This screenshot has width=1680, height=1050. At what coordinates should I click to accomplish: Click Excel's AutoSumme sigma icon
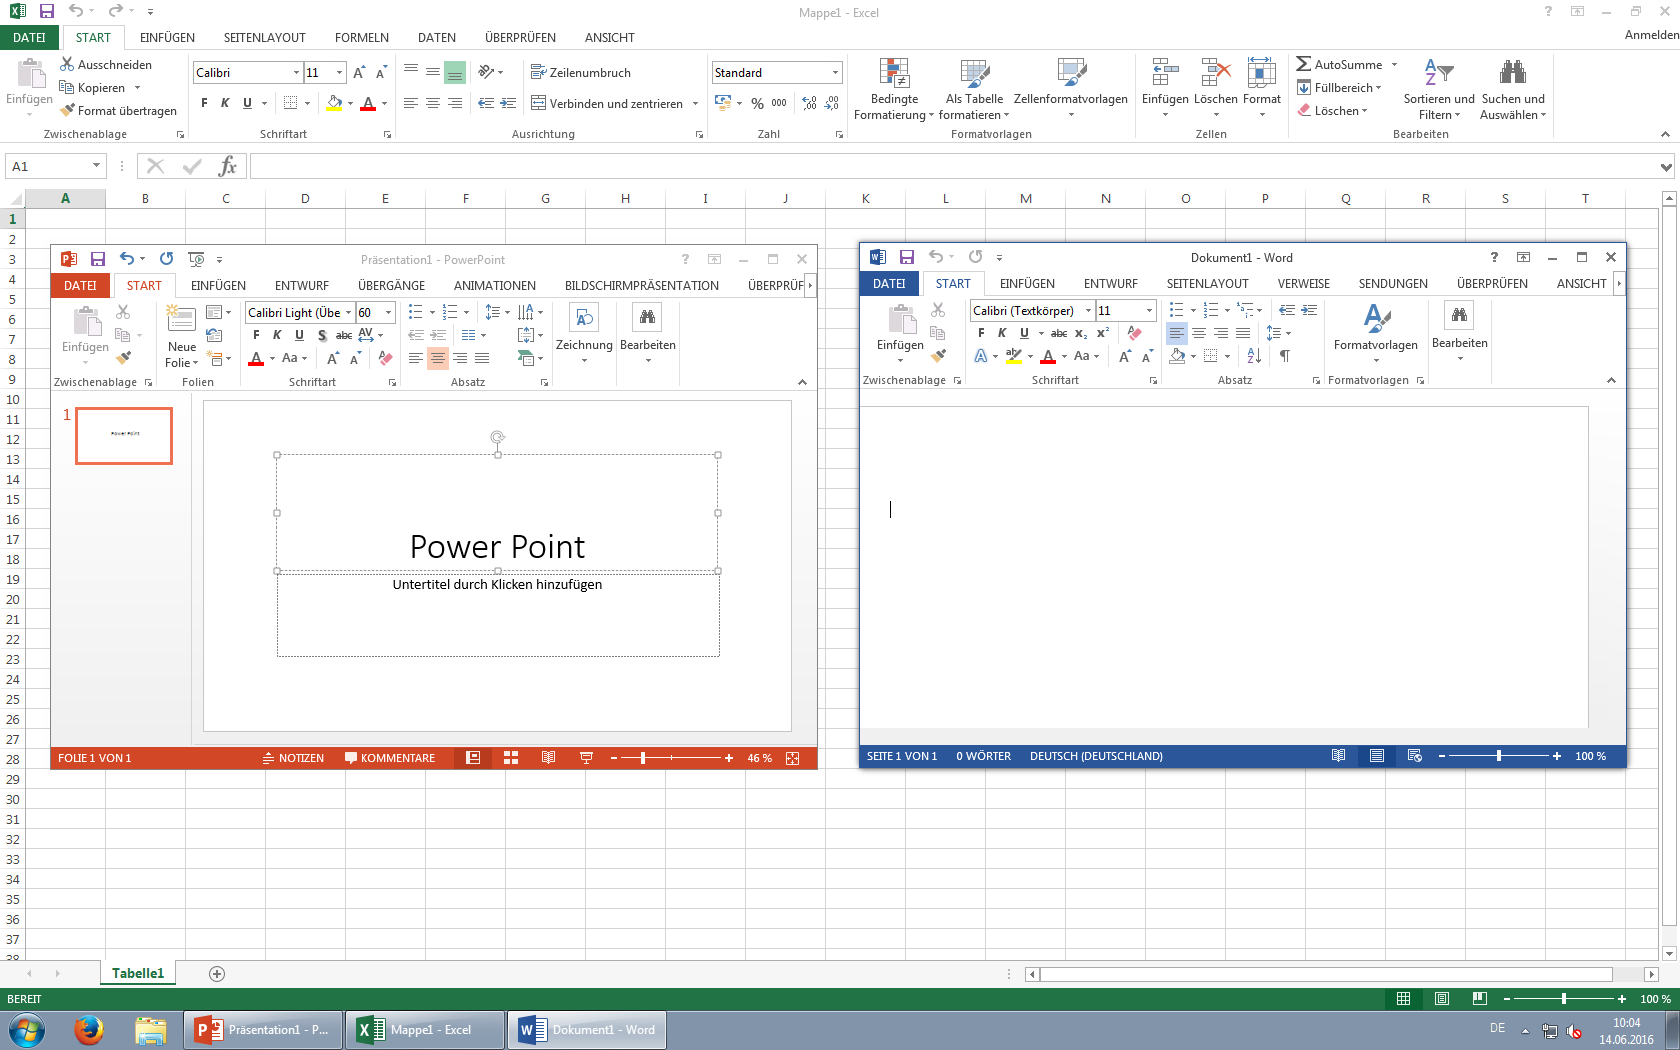(1304, 64)
